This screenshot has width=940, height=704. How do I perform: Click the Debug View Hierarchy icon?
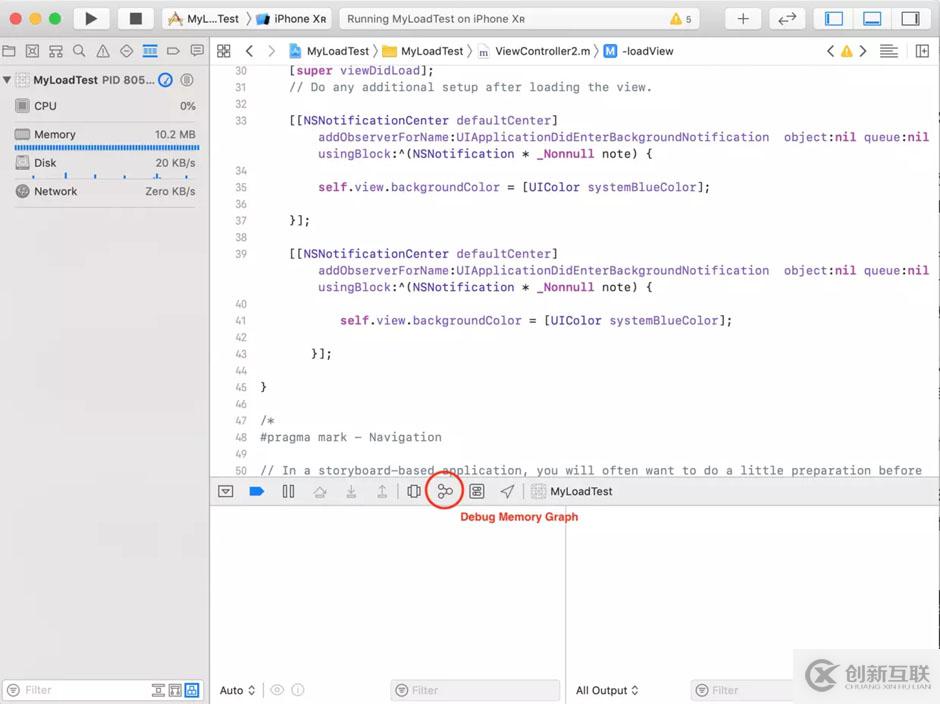pyautogui.click(x=413, y=491)
